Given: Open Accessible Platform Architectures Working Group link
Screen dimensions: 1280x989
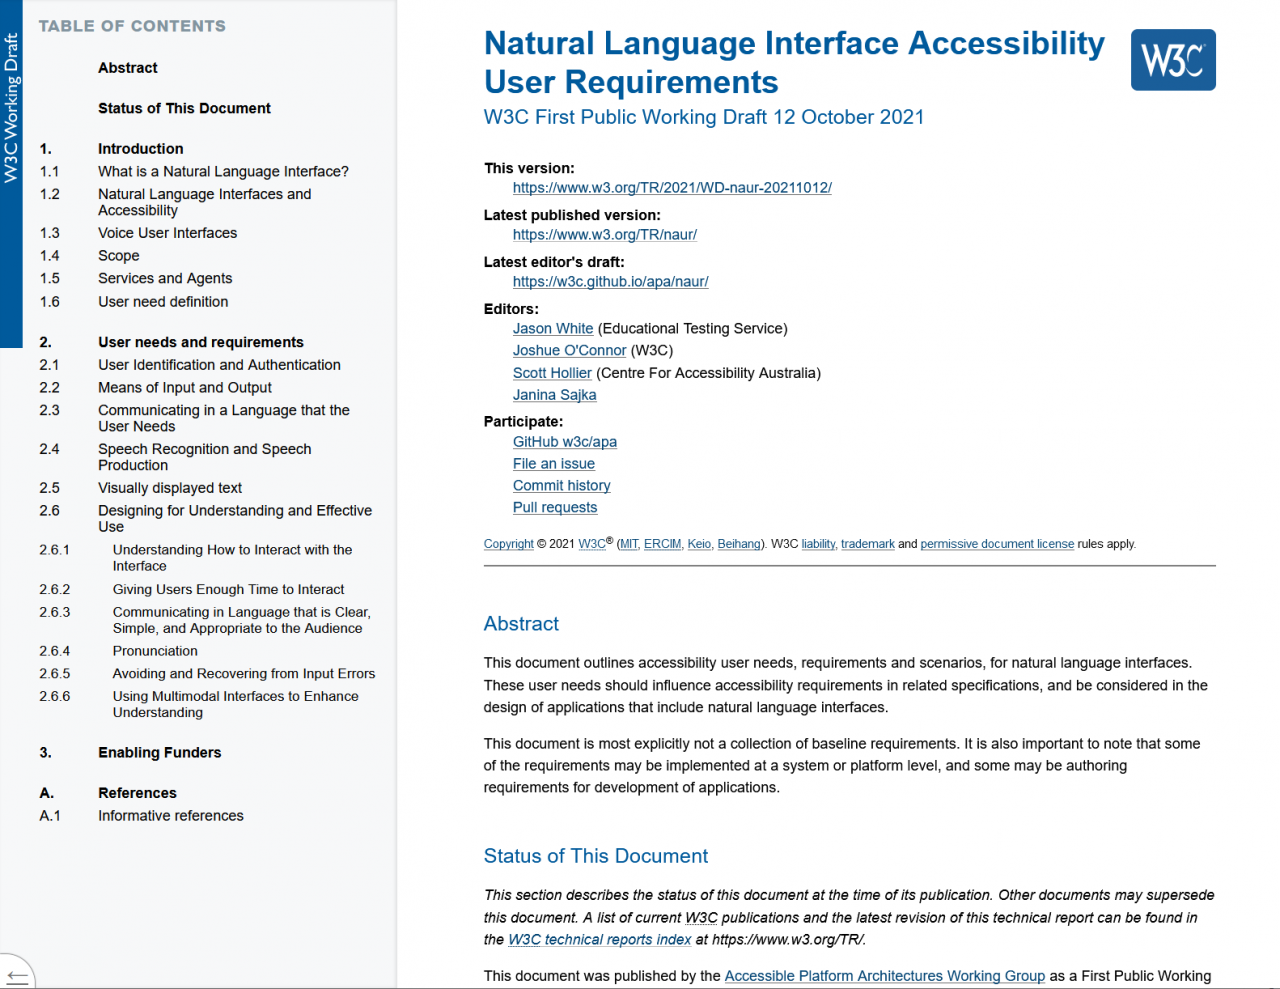Looking at the screenshot, I should pos(885,976).
